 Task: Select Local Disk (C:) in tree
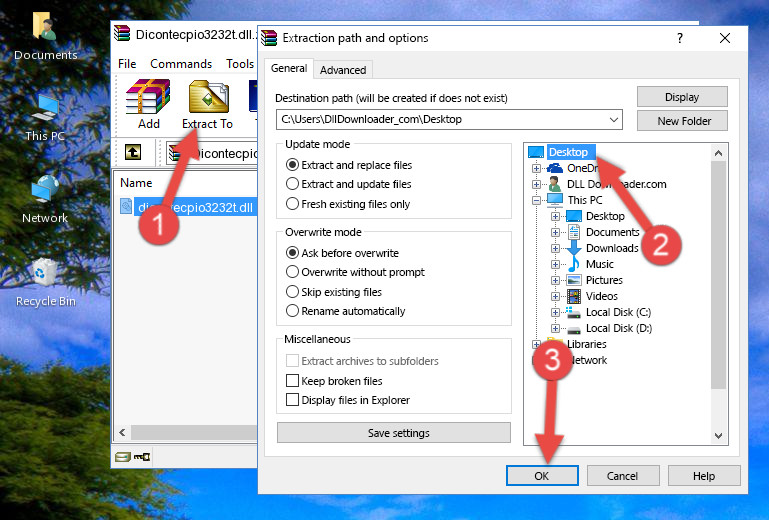tap(618, 312)
